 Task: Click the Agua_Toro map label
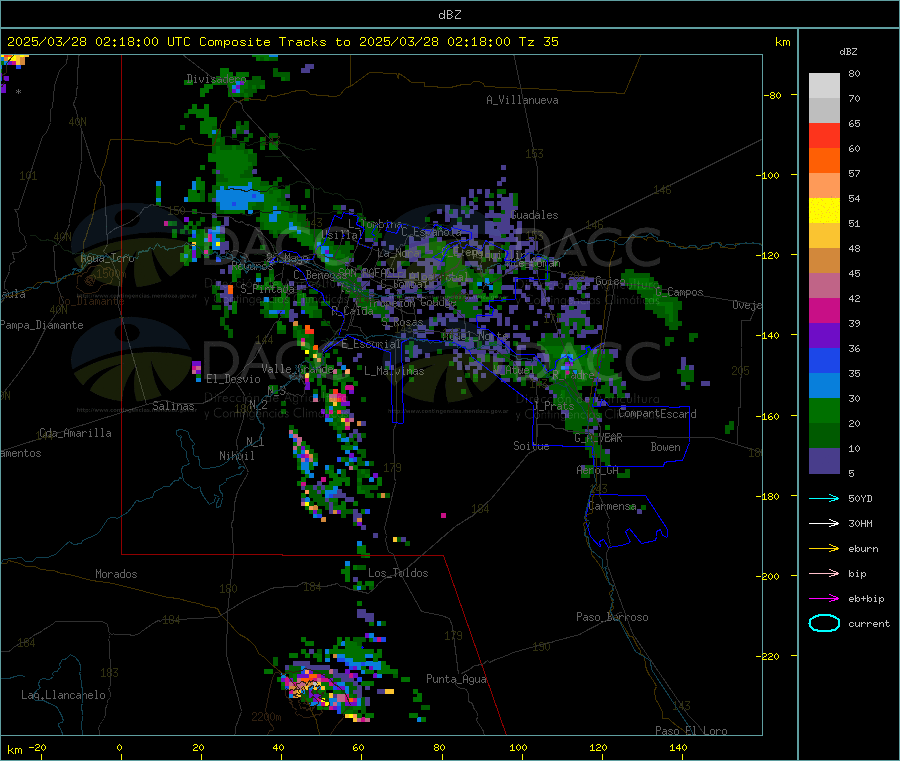coord(107,258)
